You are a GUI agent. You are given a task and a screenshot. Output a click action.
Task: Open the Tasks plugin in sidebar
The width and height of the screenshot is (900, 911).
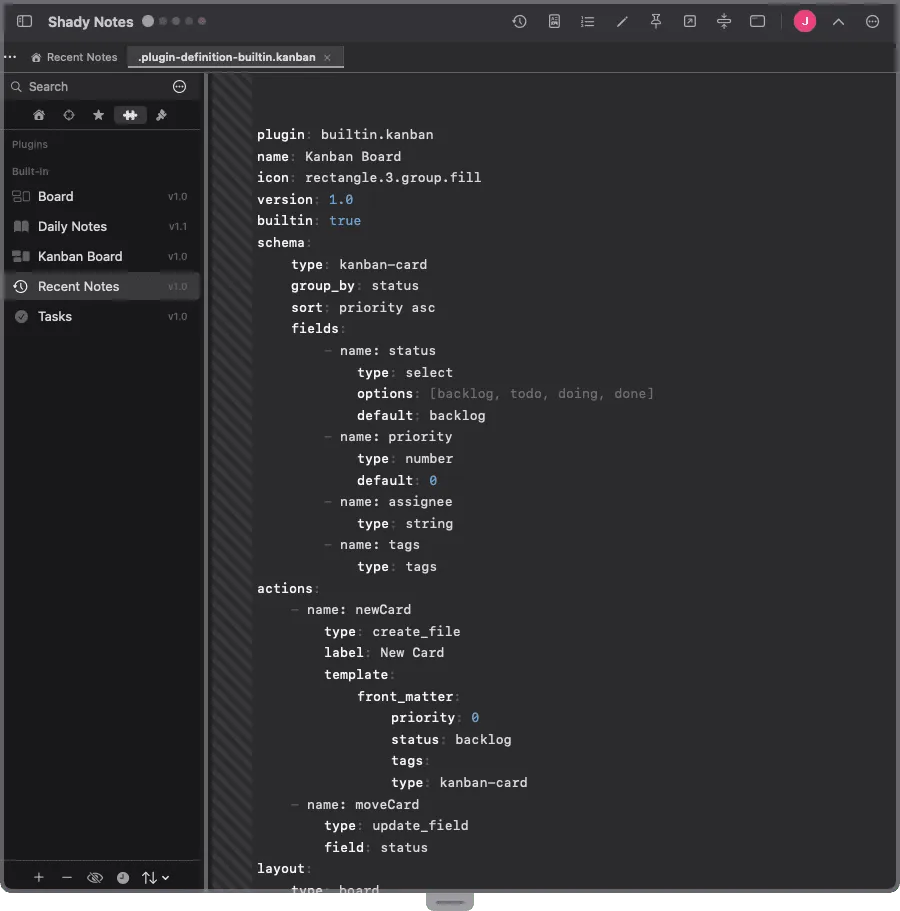[x=102, y=317]
